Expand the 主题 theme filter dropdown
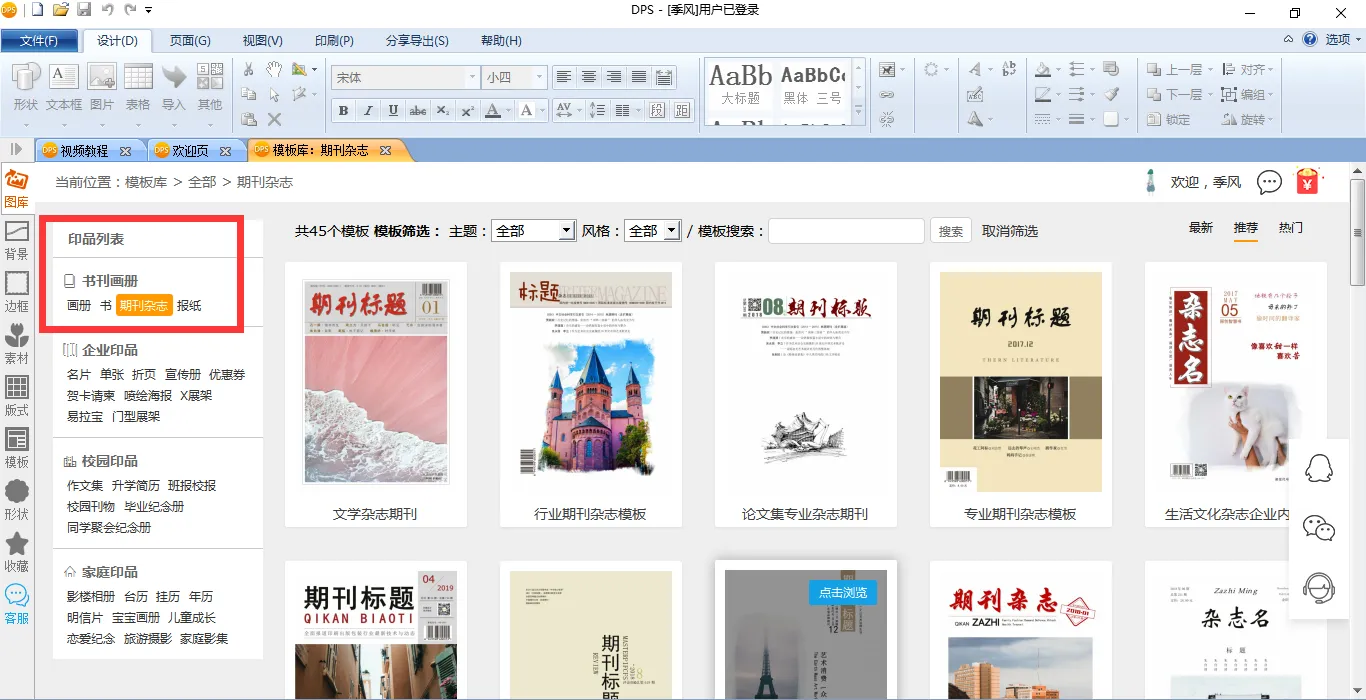 click(566, 231)
